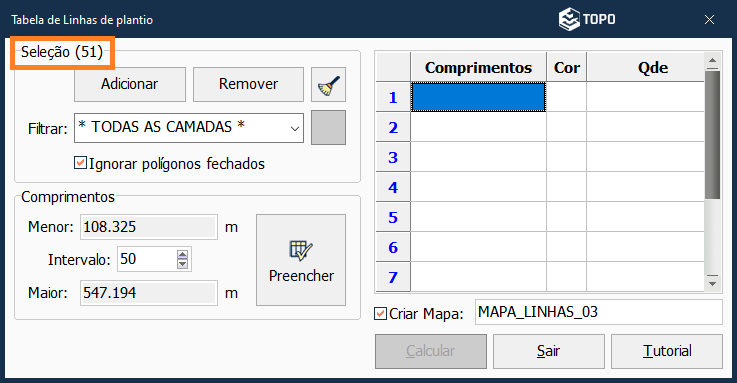Click the Sair button to exit

click(549, 351)
